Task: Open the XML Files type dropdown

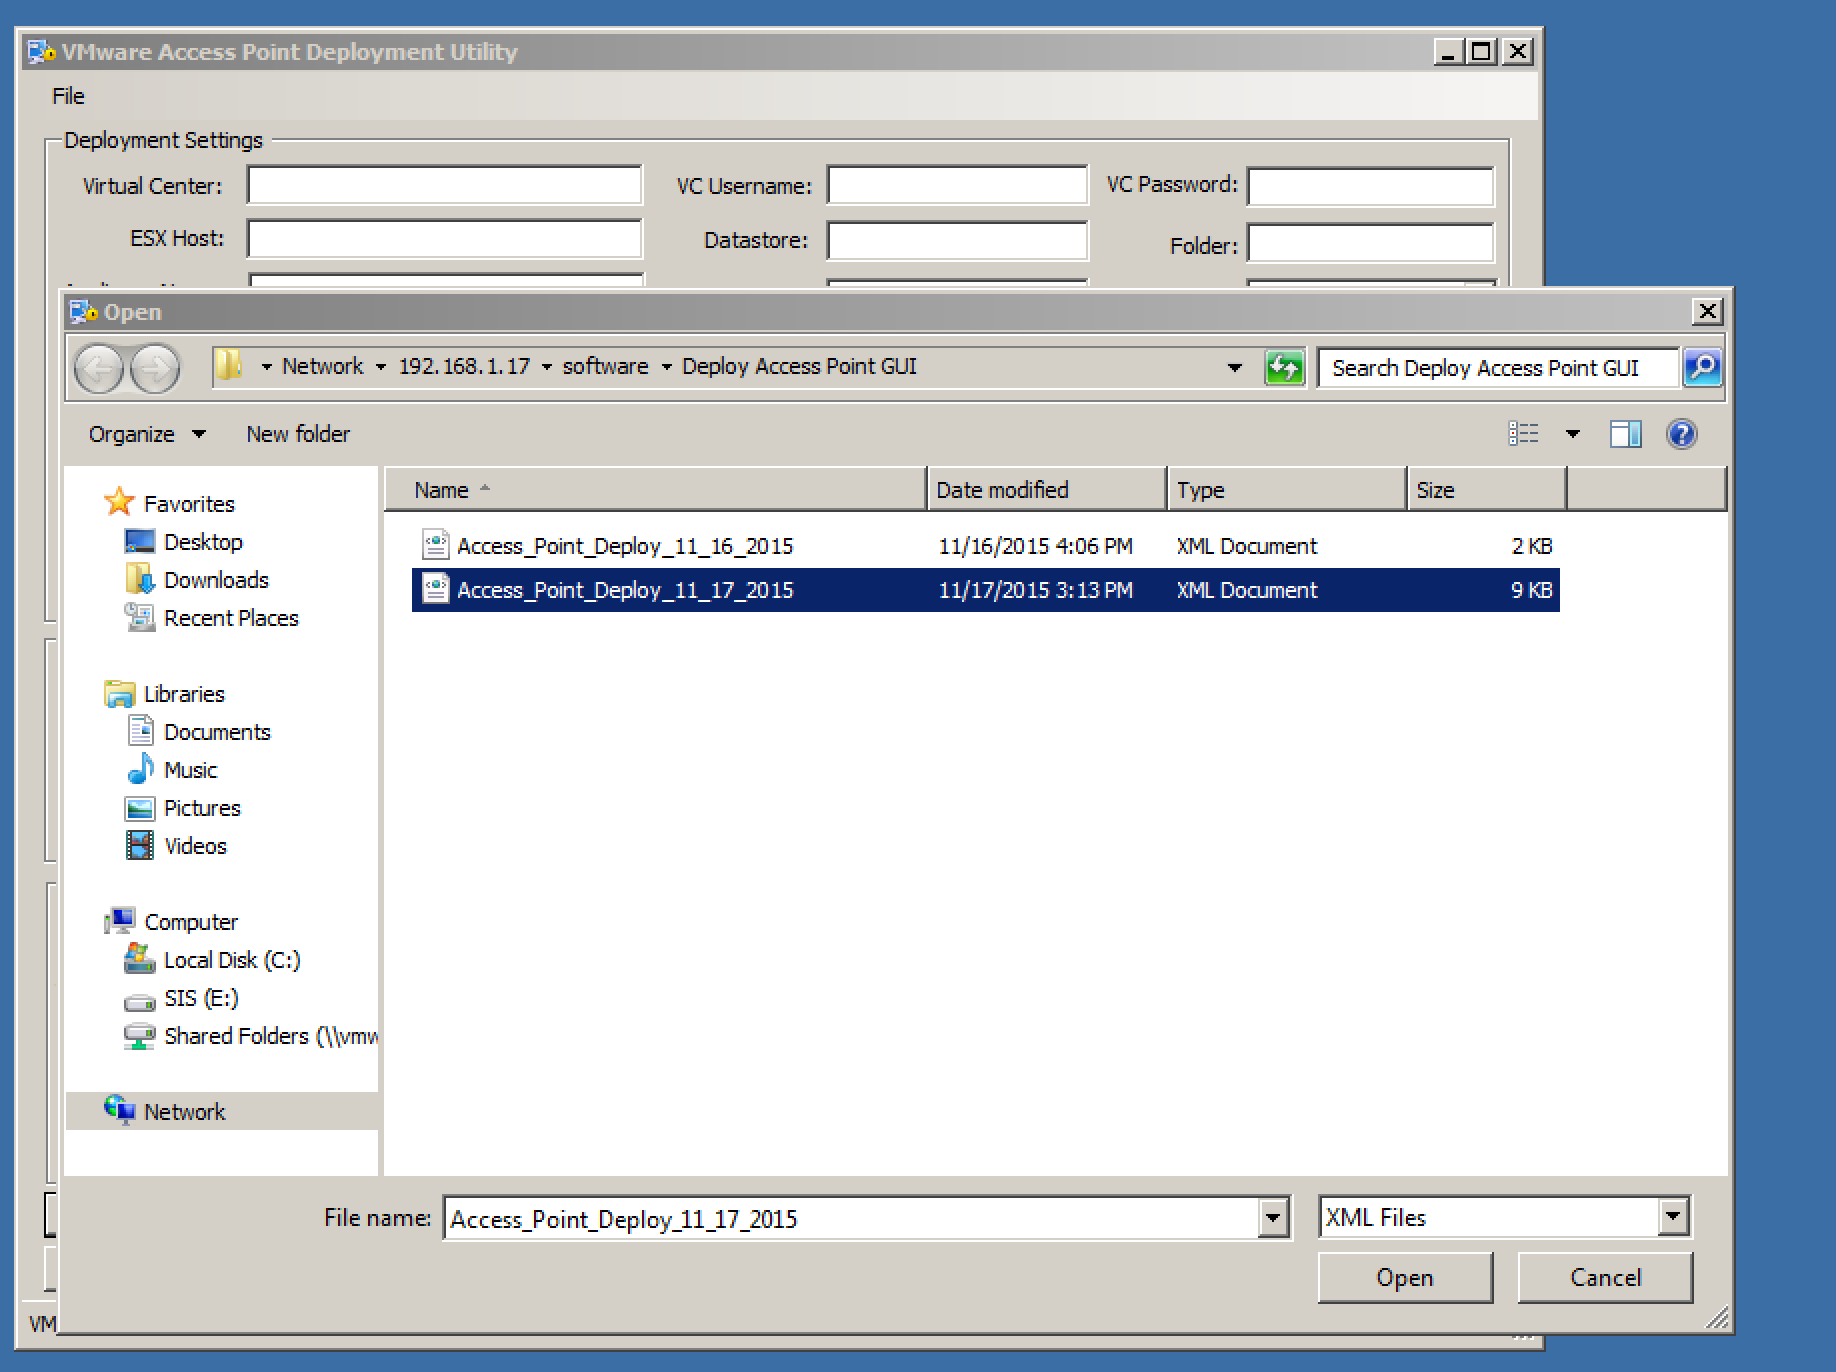Action: click(x=1671, y=1217)
